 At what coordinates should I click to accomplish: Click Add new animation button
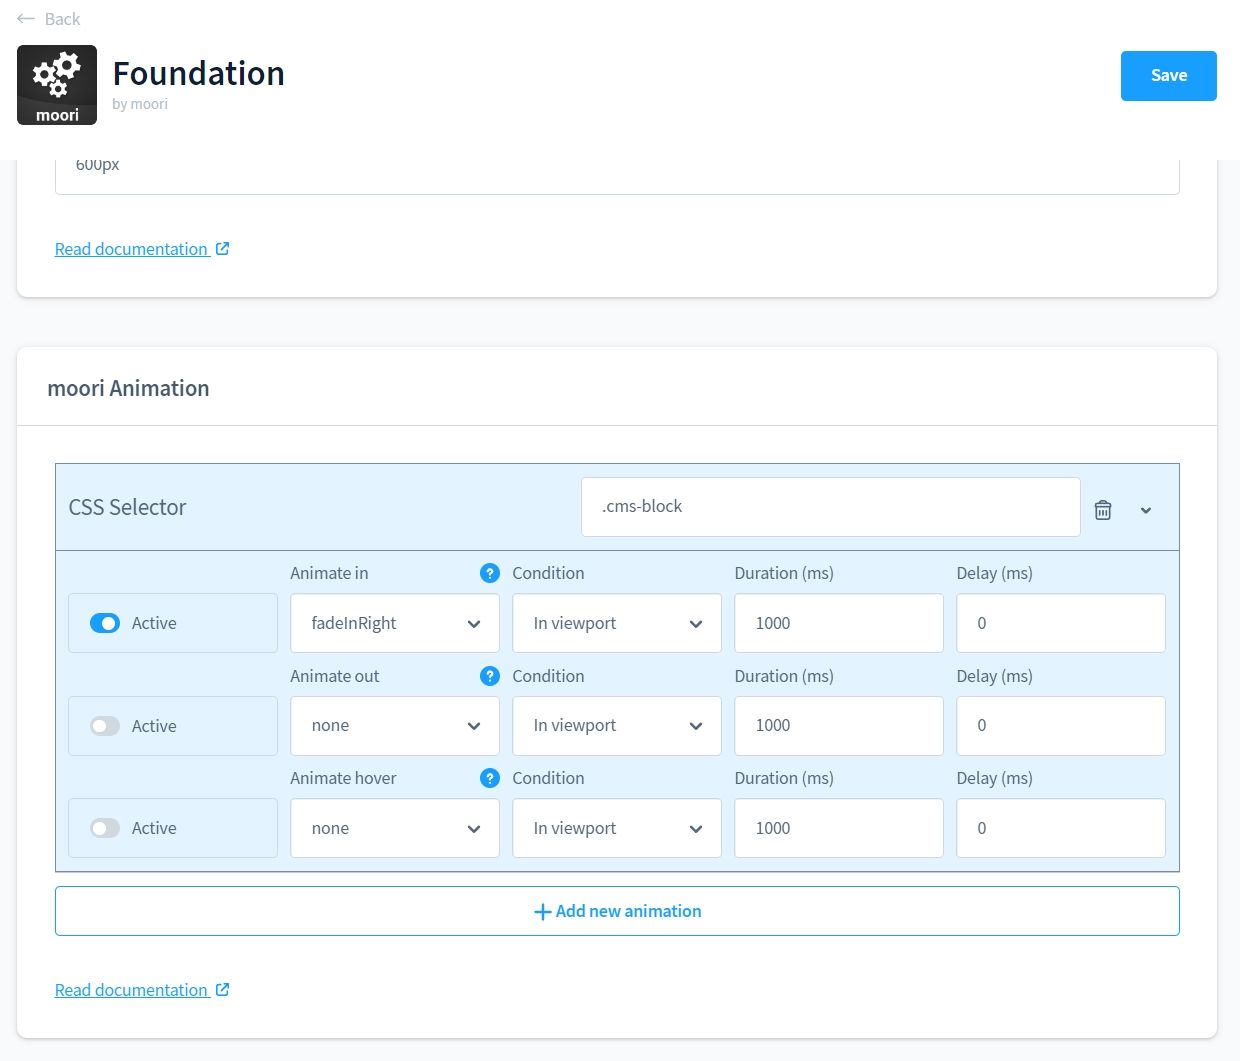tap(617, 911)
